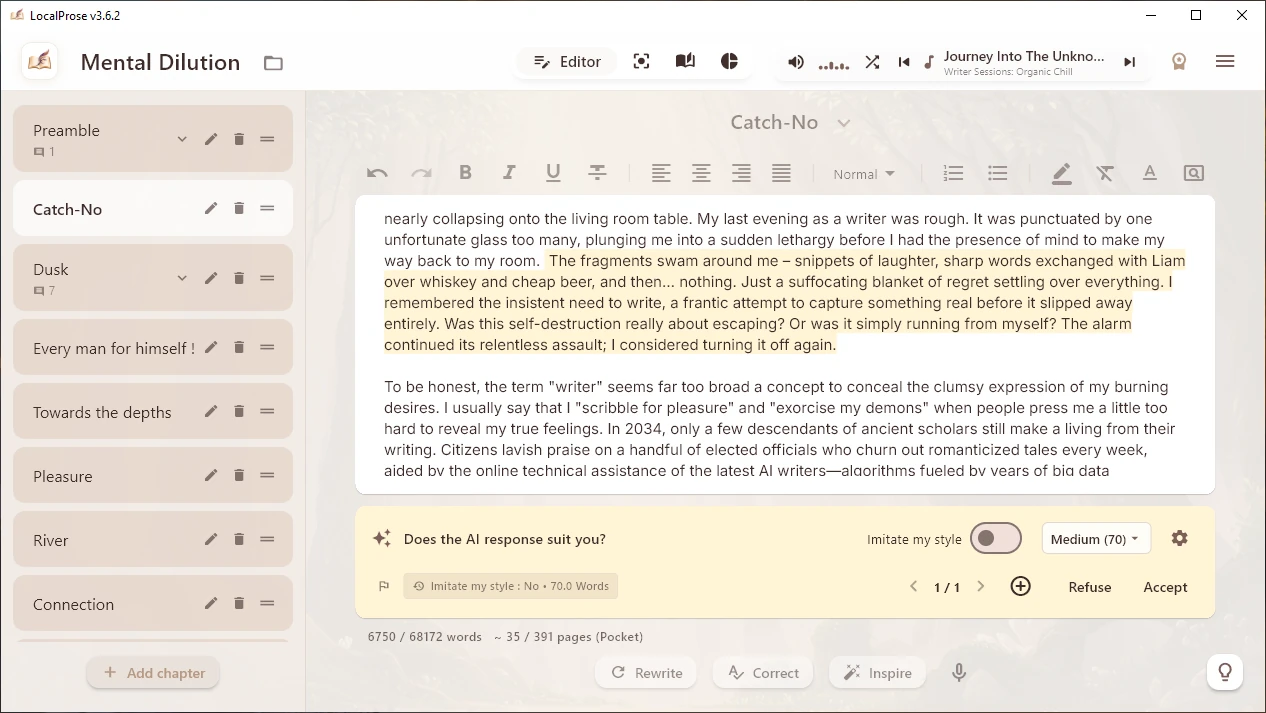Toggle bold formatting
The image size is (1266, 713).
(465, 173)
